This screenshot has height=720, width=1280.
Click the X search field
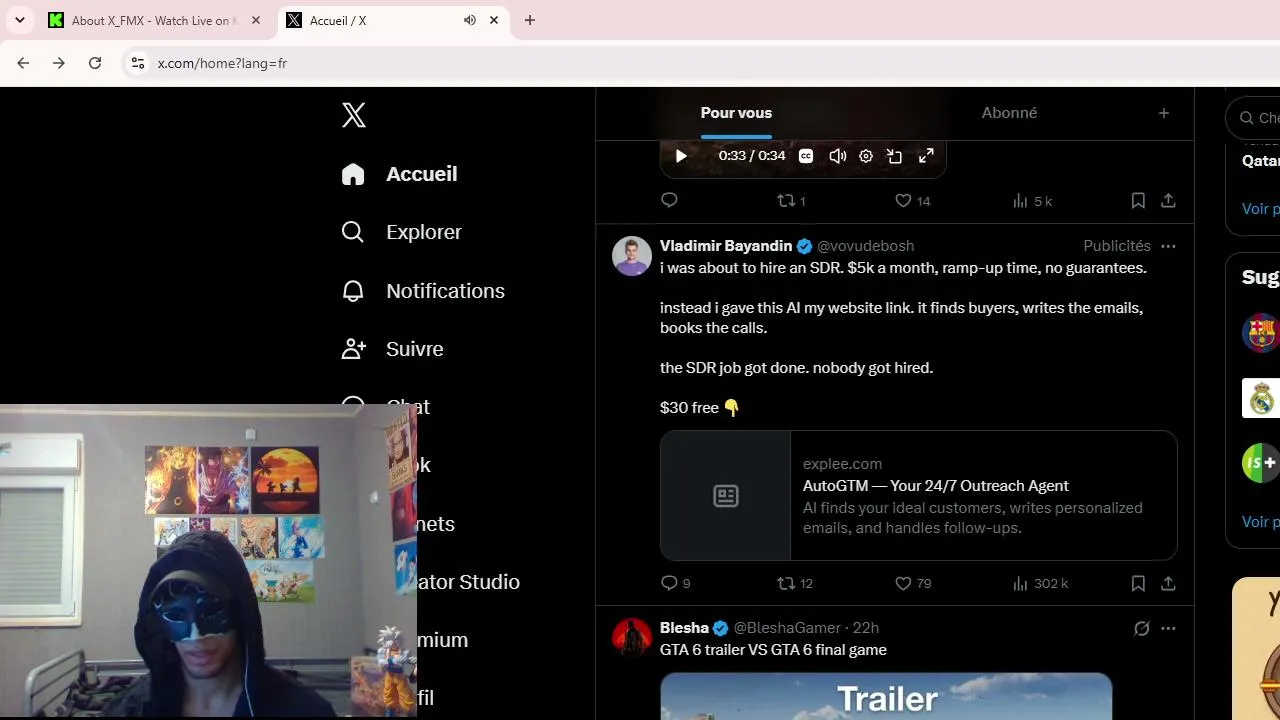click(x=1254, y=118)
